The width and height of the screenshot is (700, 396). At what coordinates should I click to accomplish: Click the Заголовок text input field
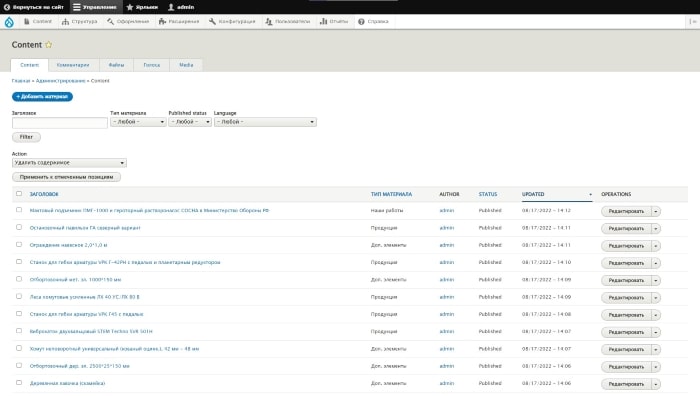click(x=60, y=123)
